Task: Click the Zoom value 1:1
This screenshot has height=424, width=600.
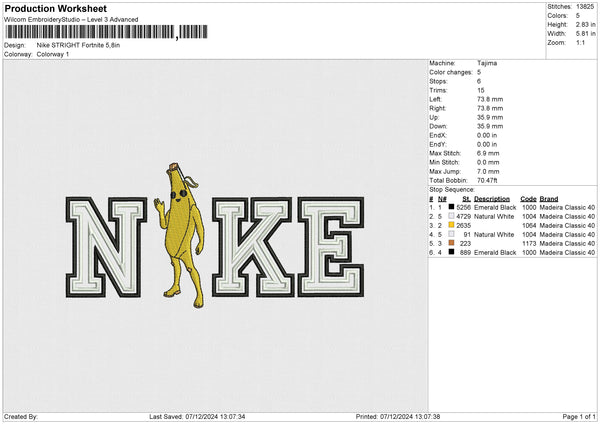Action: [x=580, y=42]
